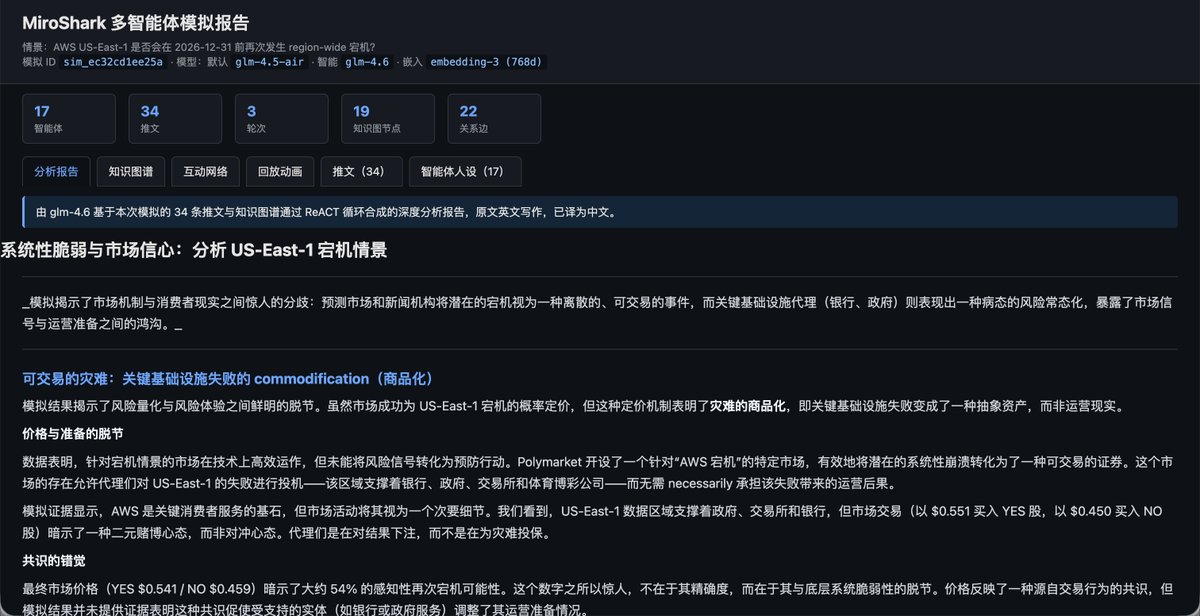The width and height of the screenshot is (1200, 616).
Task: Click the 19 知识图节点 stat card
Action: tap(388, 119)
